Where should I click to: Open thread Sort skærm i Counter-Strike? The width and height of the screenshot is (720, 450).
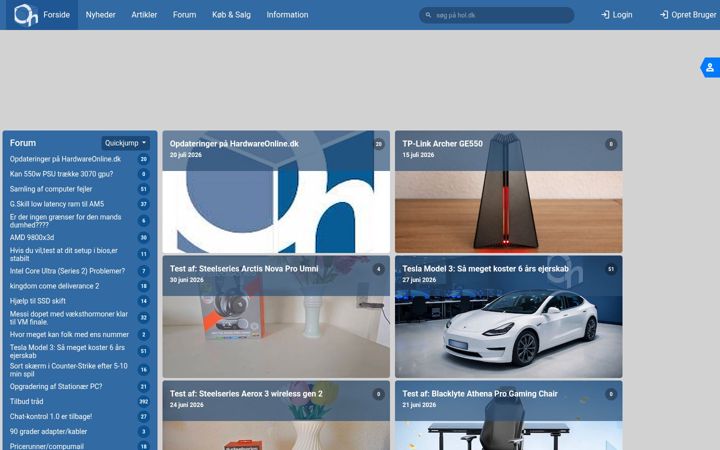(69, 370)
